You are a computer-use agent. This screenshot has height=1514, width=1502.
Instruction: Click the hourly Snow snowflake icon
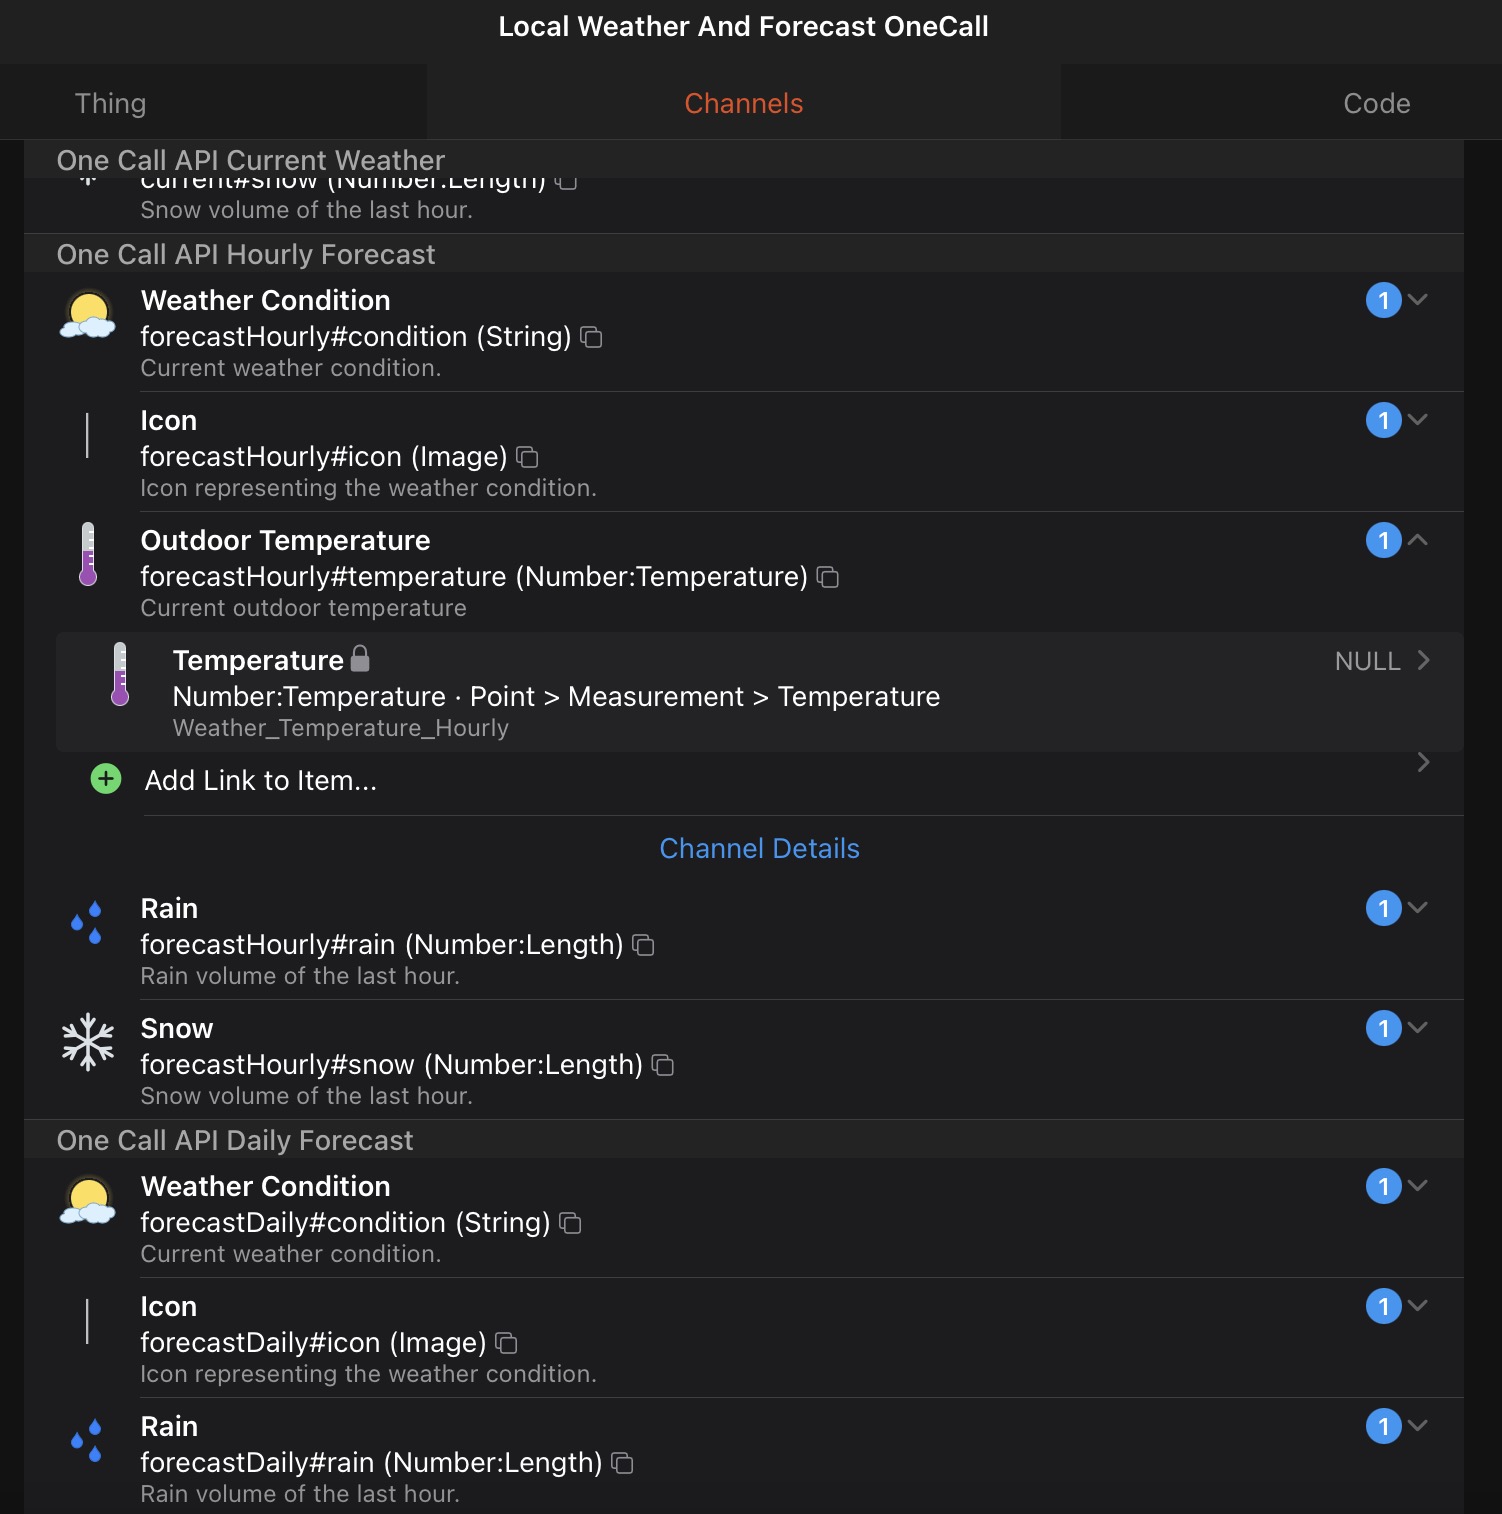tap(88, 1042)
